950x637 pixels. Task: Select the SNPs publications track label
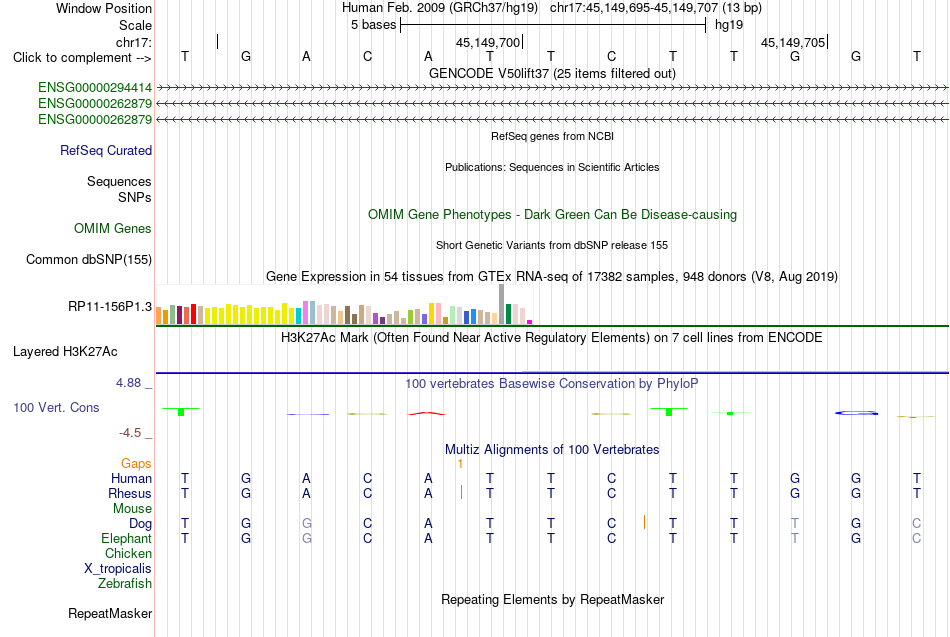click(135, 197)
